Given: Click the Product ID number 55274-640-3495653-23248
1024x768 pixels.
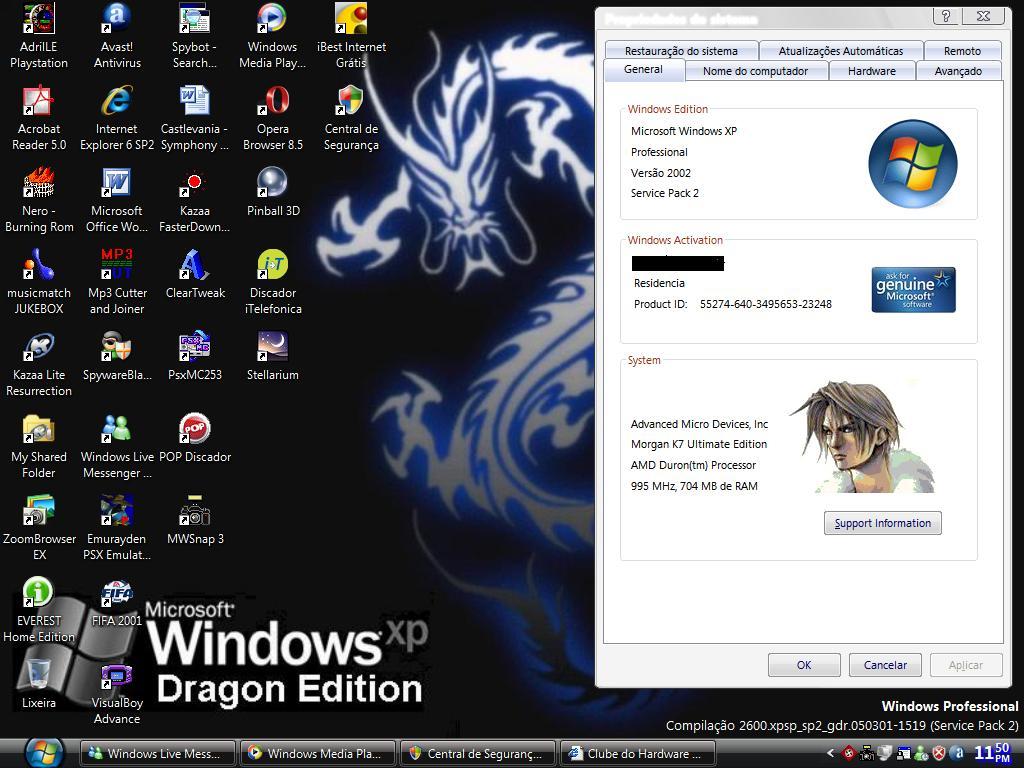Looking at the screenshot, I should point(765,304).
